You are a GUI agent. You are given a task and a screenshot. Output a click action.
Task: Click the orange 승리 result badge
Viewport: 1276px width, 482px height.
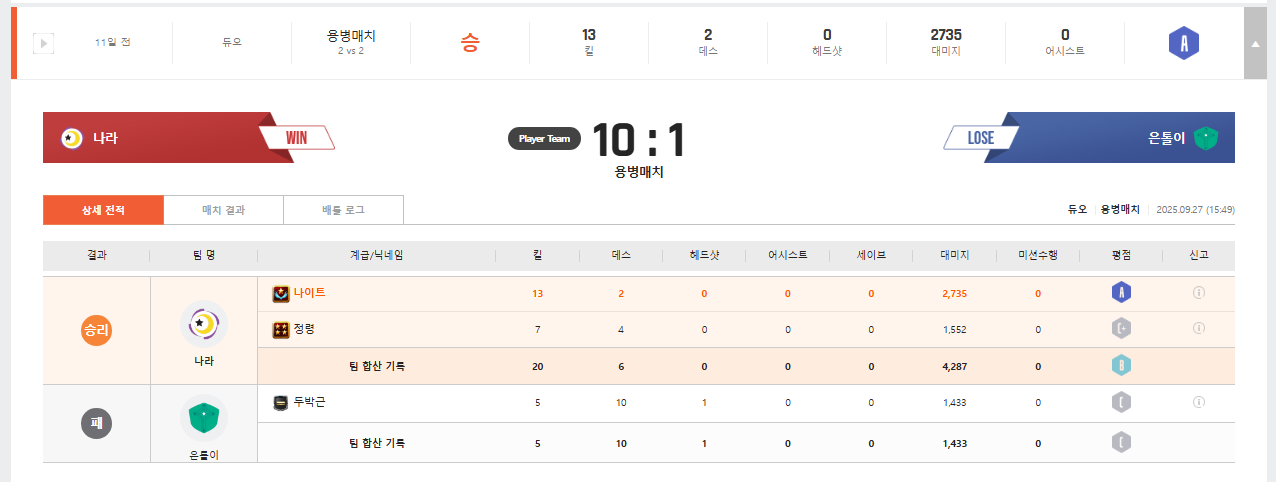(96, 329)
